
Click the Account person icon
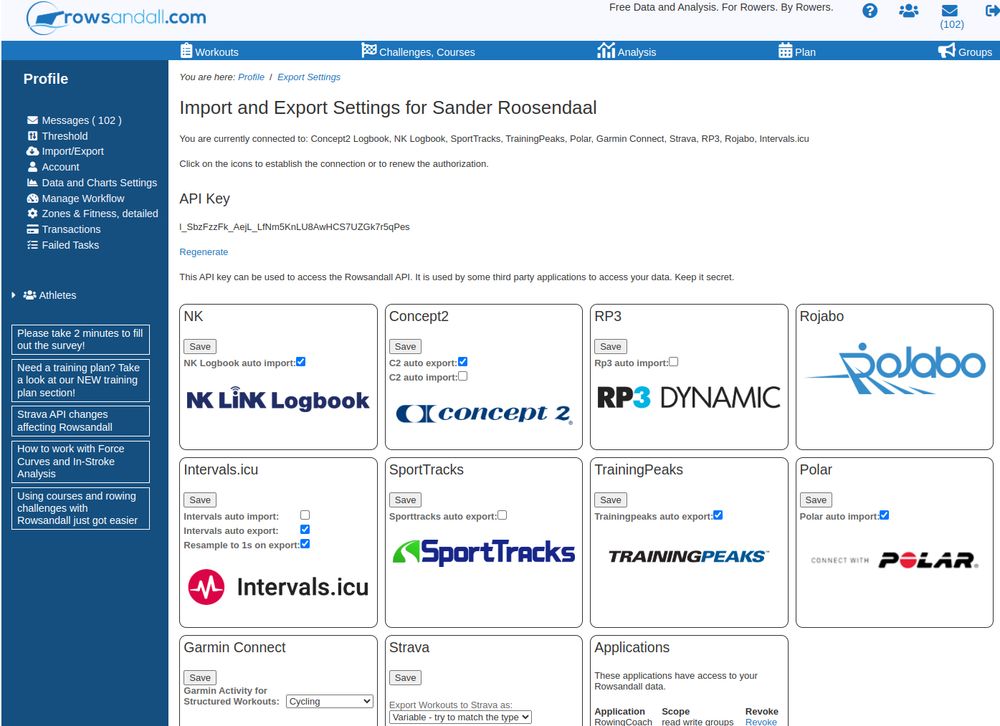[33, 167]
